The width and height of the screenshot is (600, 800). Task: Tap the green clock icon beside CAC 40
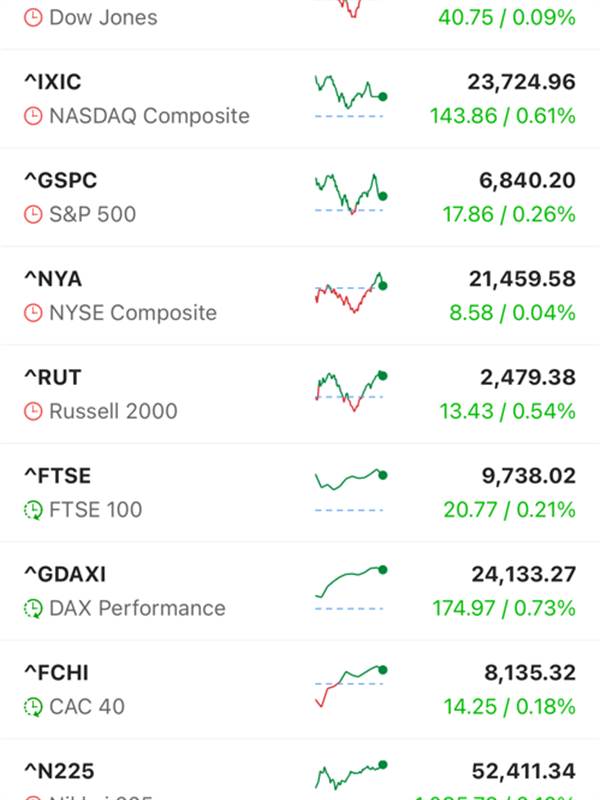pos(33,707)
